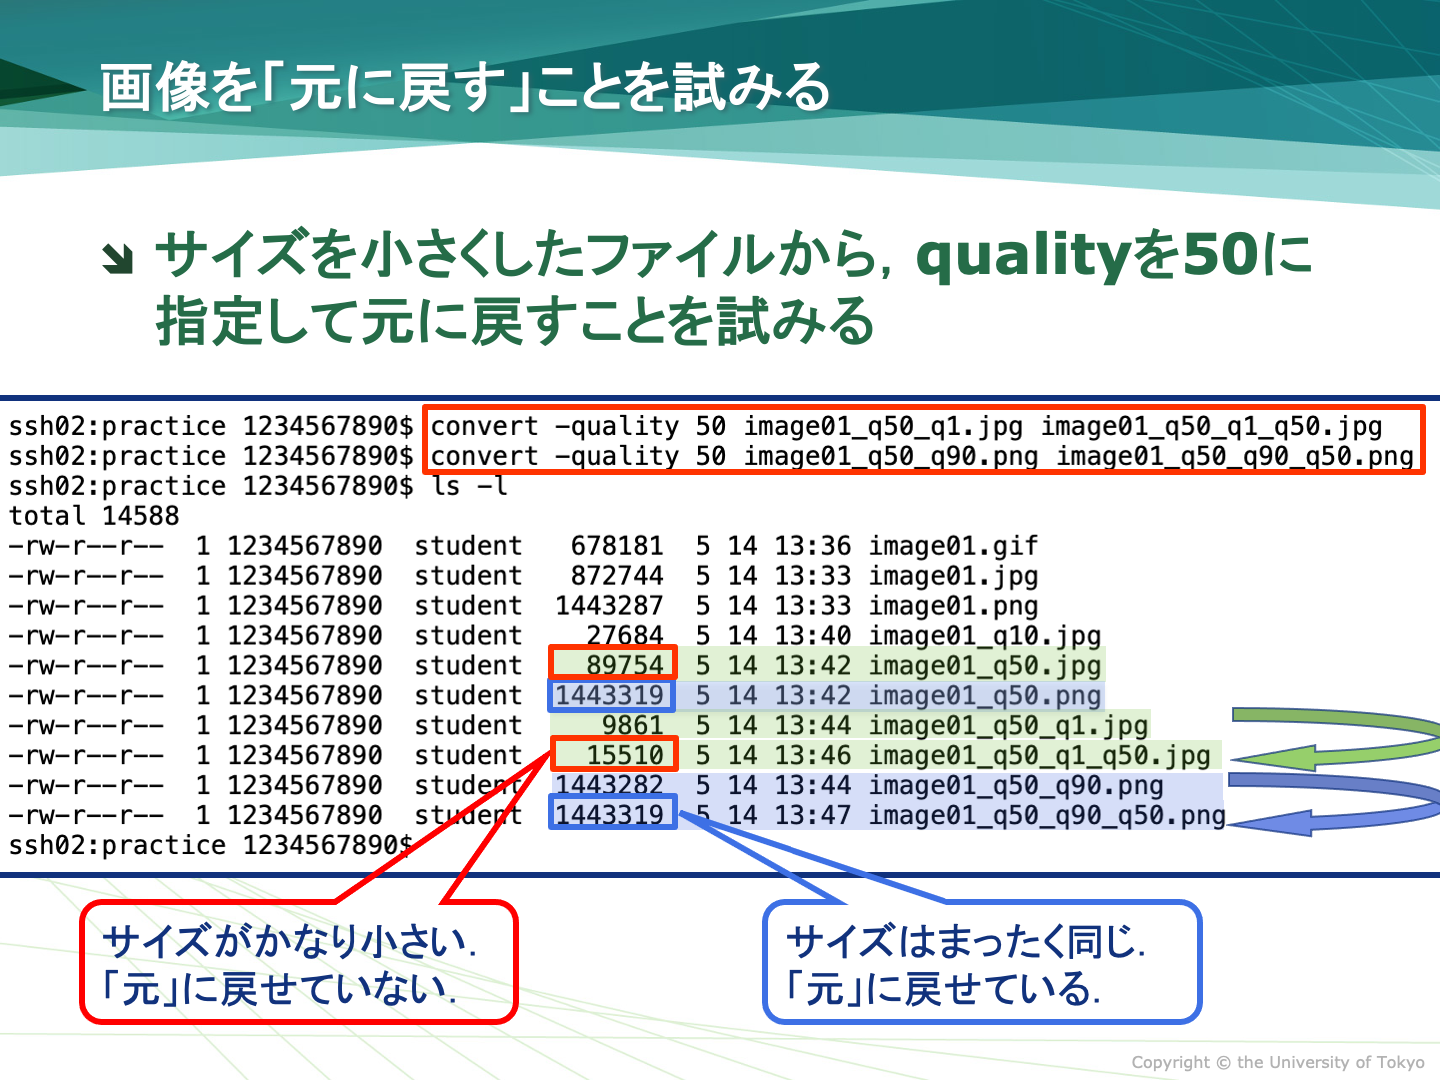
Task: Select the bullet line ending with qualityを50に
Action: pyautogui.click(x=734, y=254)
